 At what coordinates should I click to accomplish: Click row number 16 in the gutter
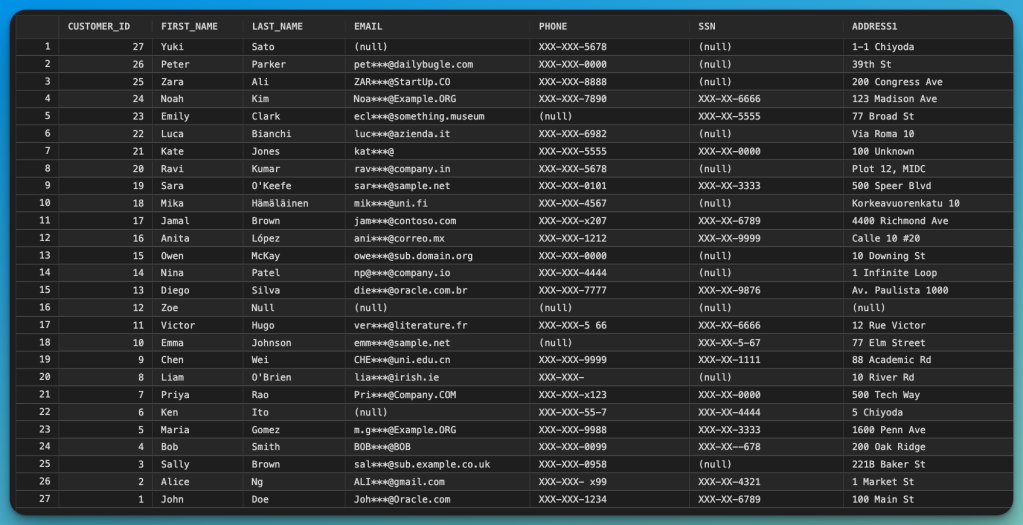coord(45,308)
